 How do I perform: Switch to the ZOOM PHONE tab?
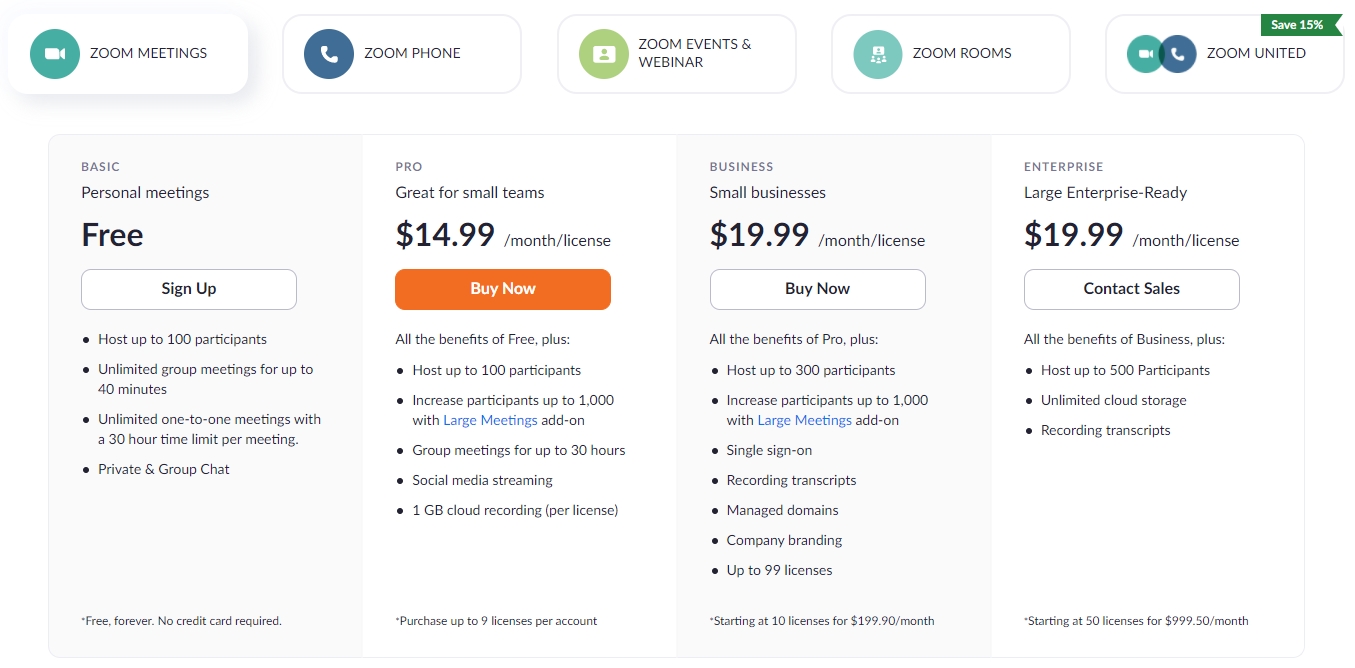(x=412, y=54)
